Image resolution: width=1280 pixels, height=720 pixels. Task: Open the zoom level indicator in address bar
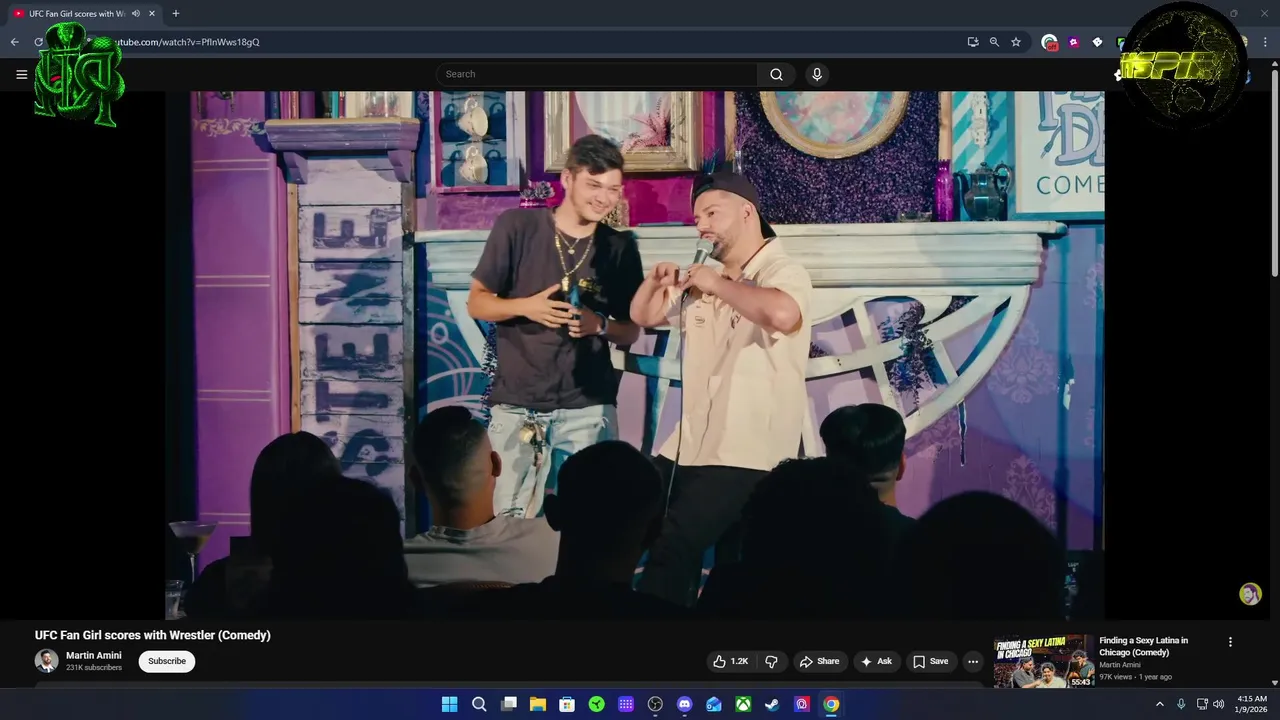pos(994,42)
